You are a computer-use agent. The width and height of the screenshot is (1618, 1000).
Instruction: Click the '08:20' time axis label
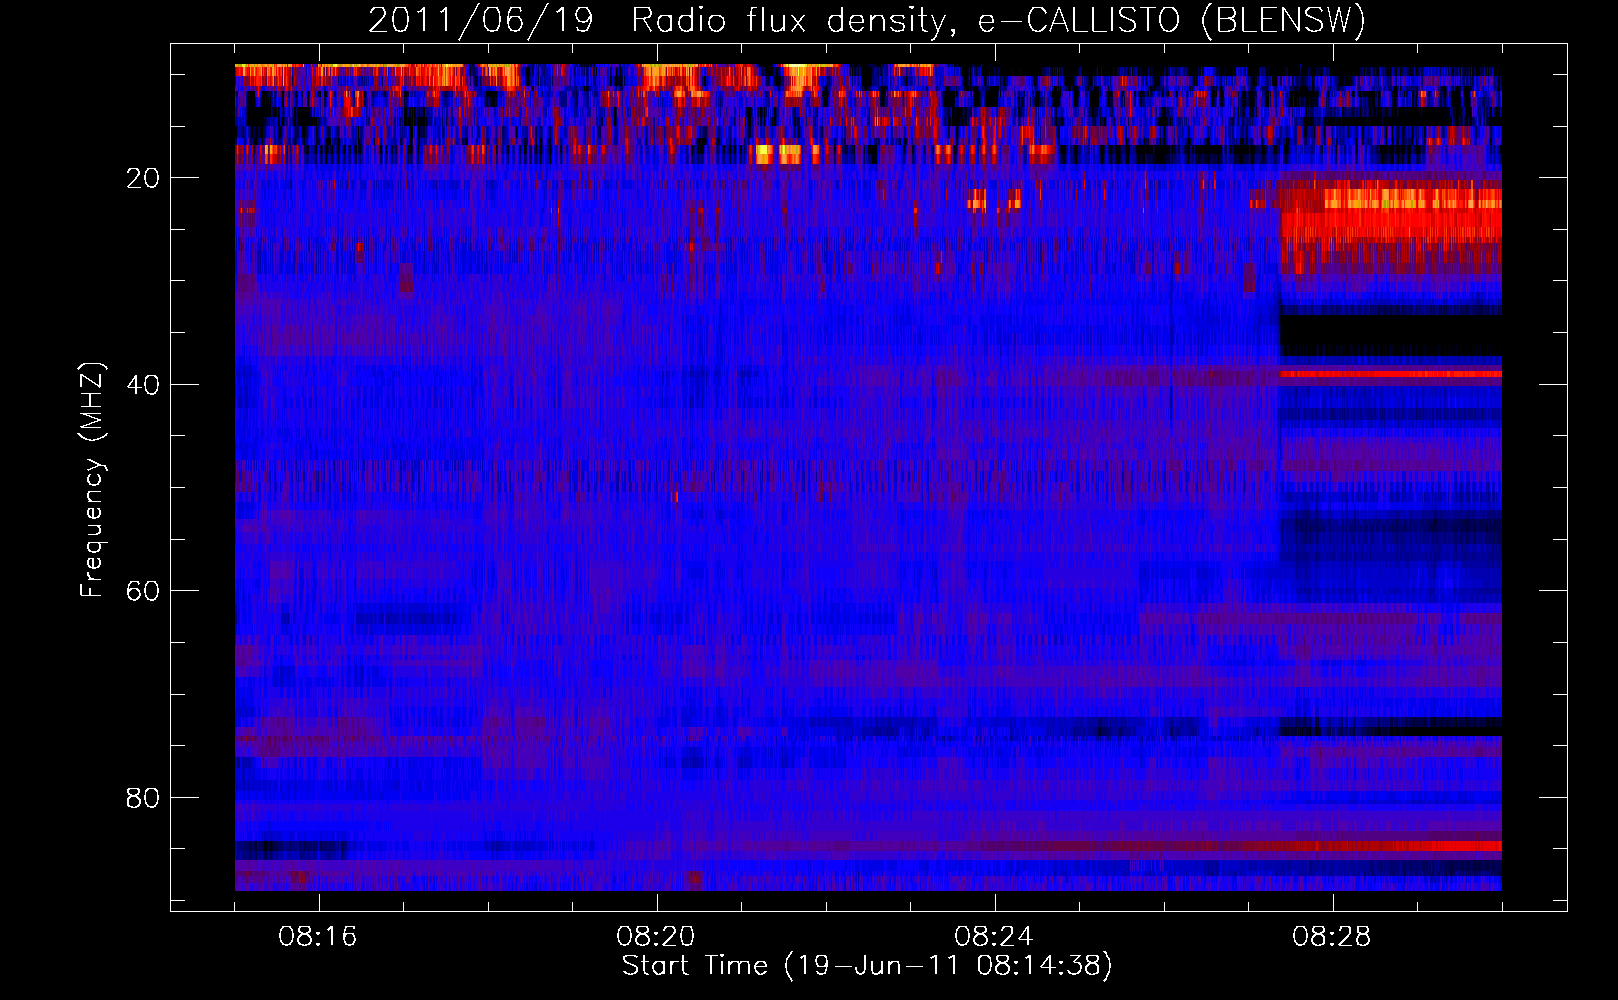tap(656, 937)
